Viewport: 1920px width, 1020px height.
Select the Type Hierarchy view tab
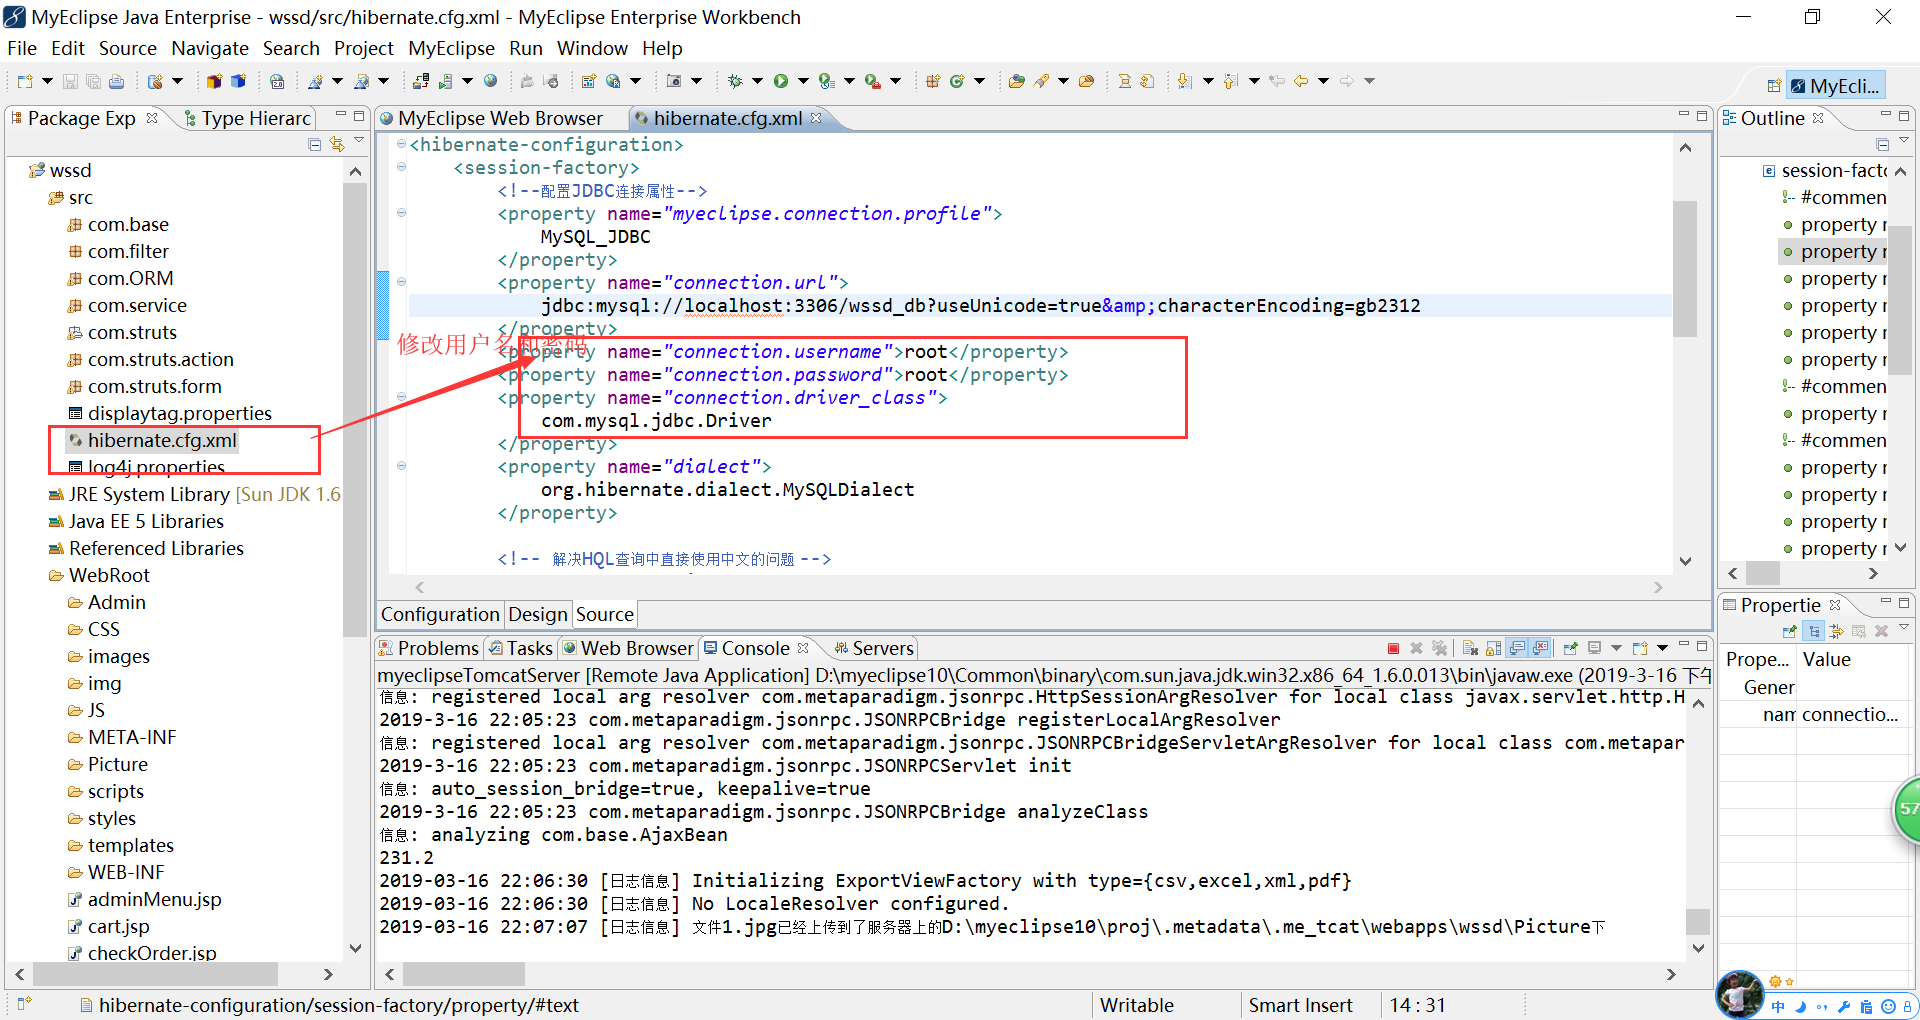point(248,118)
